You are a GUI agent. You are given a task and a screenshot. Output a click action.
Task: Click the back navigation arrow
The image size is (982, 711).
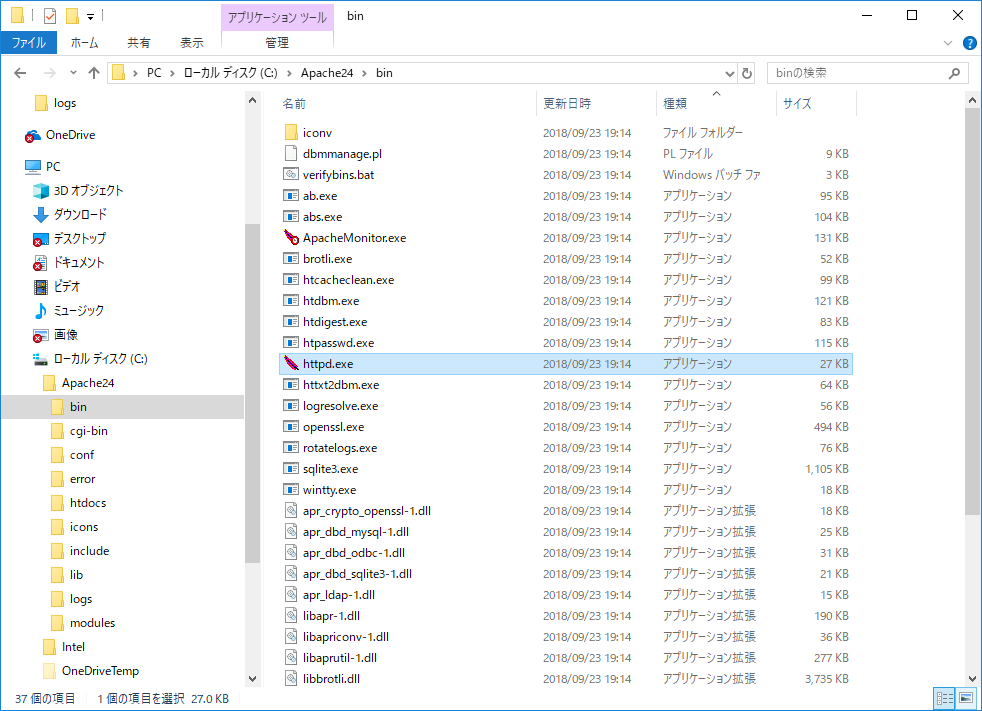(20, 73)
